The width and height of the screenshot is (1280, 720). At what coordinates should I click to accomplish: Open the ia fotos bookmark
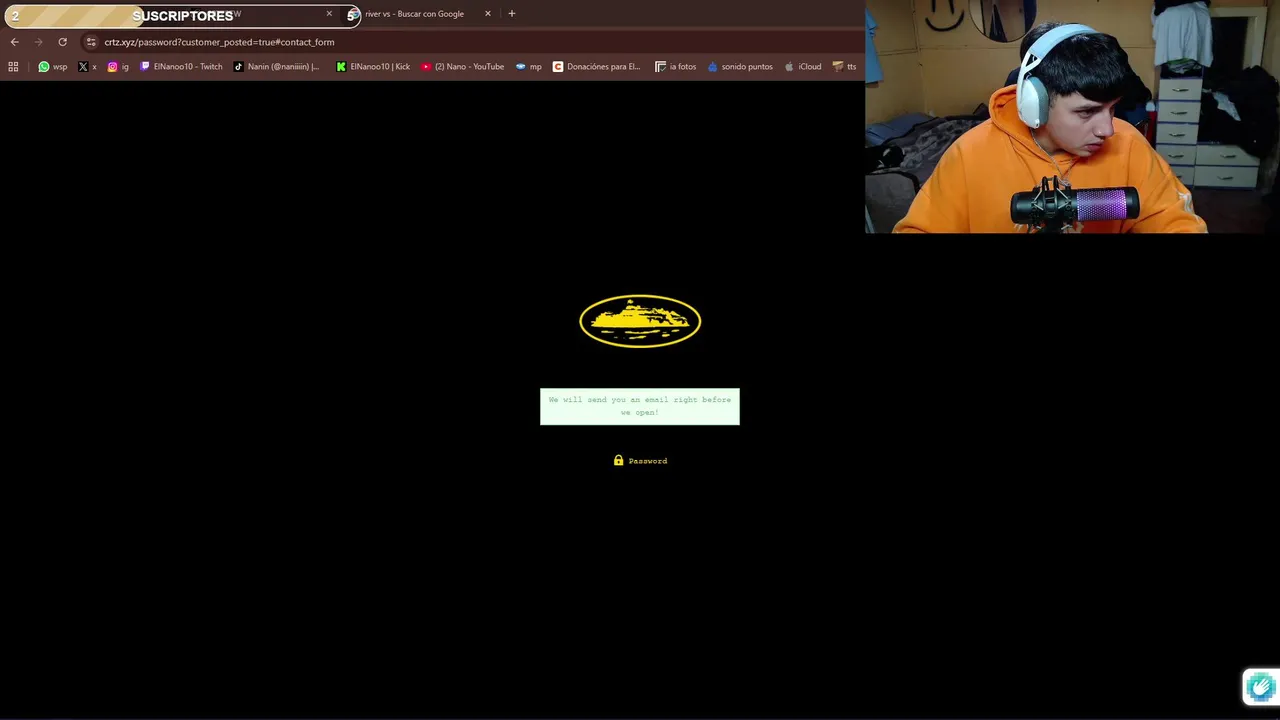tap(676, 67)
